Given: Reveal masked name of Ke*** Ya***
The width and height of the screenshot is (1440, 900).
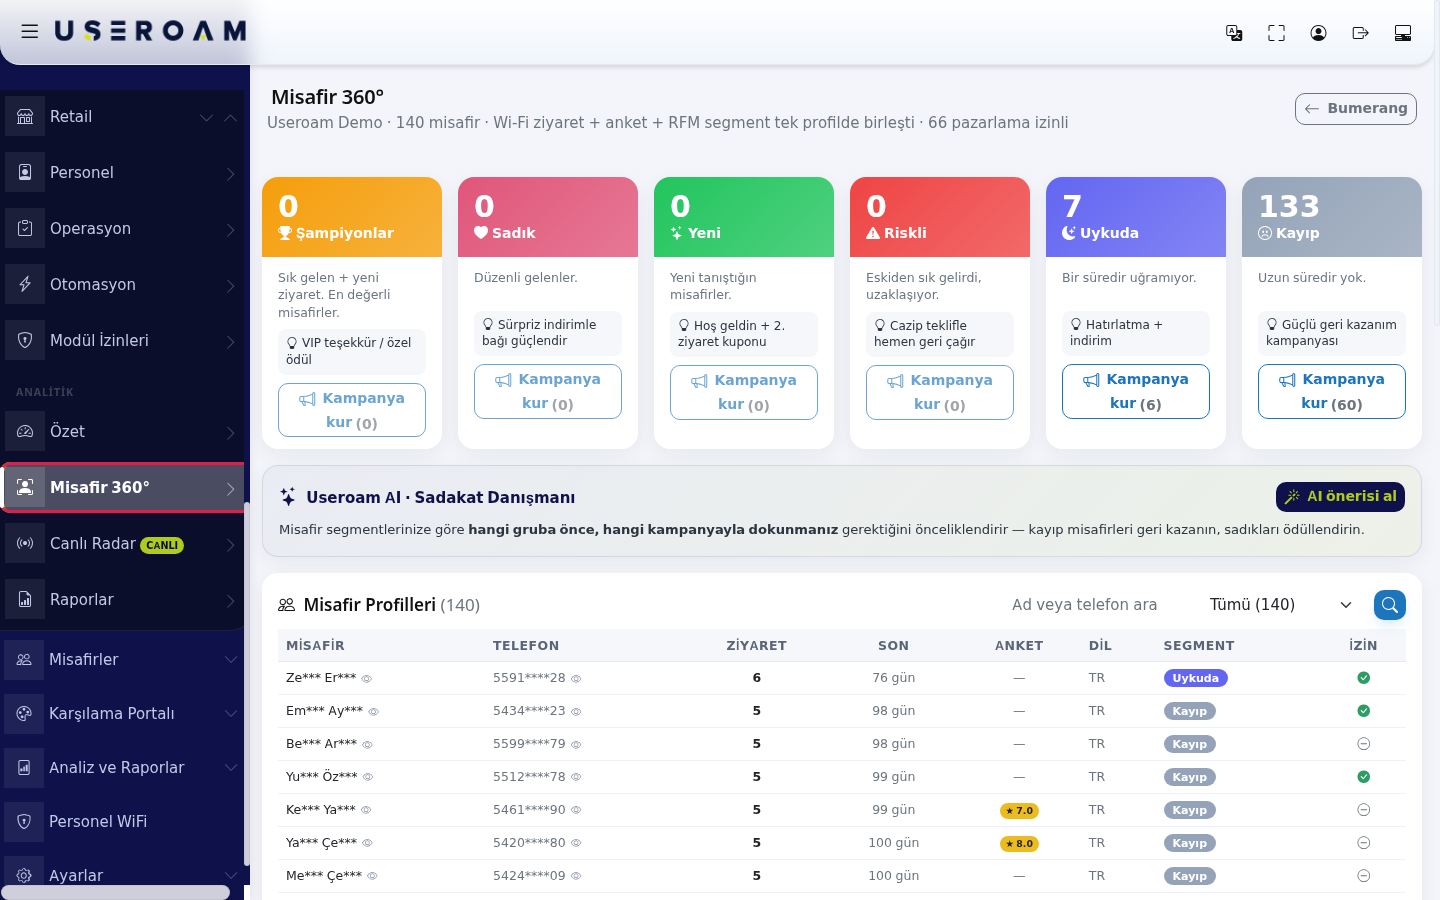Looking at the screenshot, I should click(x=366, y=810).
